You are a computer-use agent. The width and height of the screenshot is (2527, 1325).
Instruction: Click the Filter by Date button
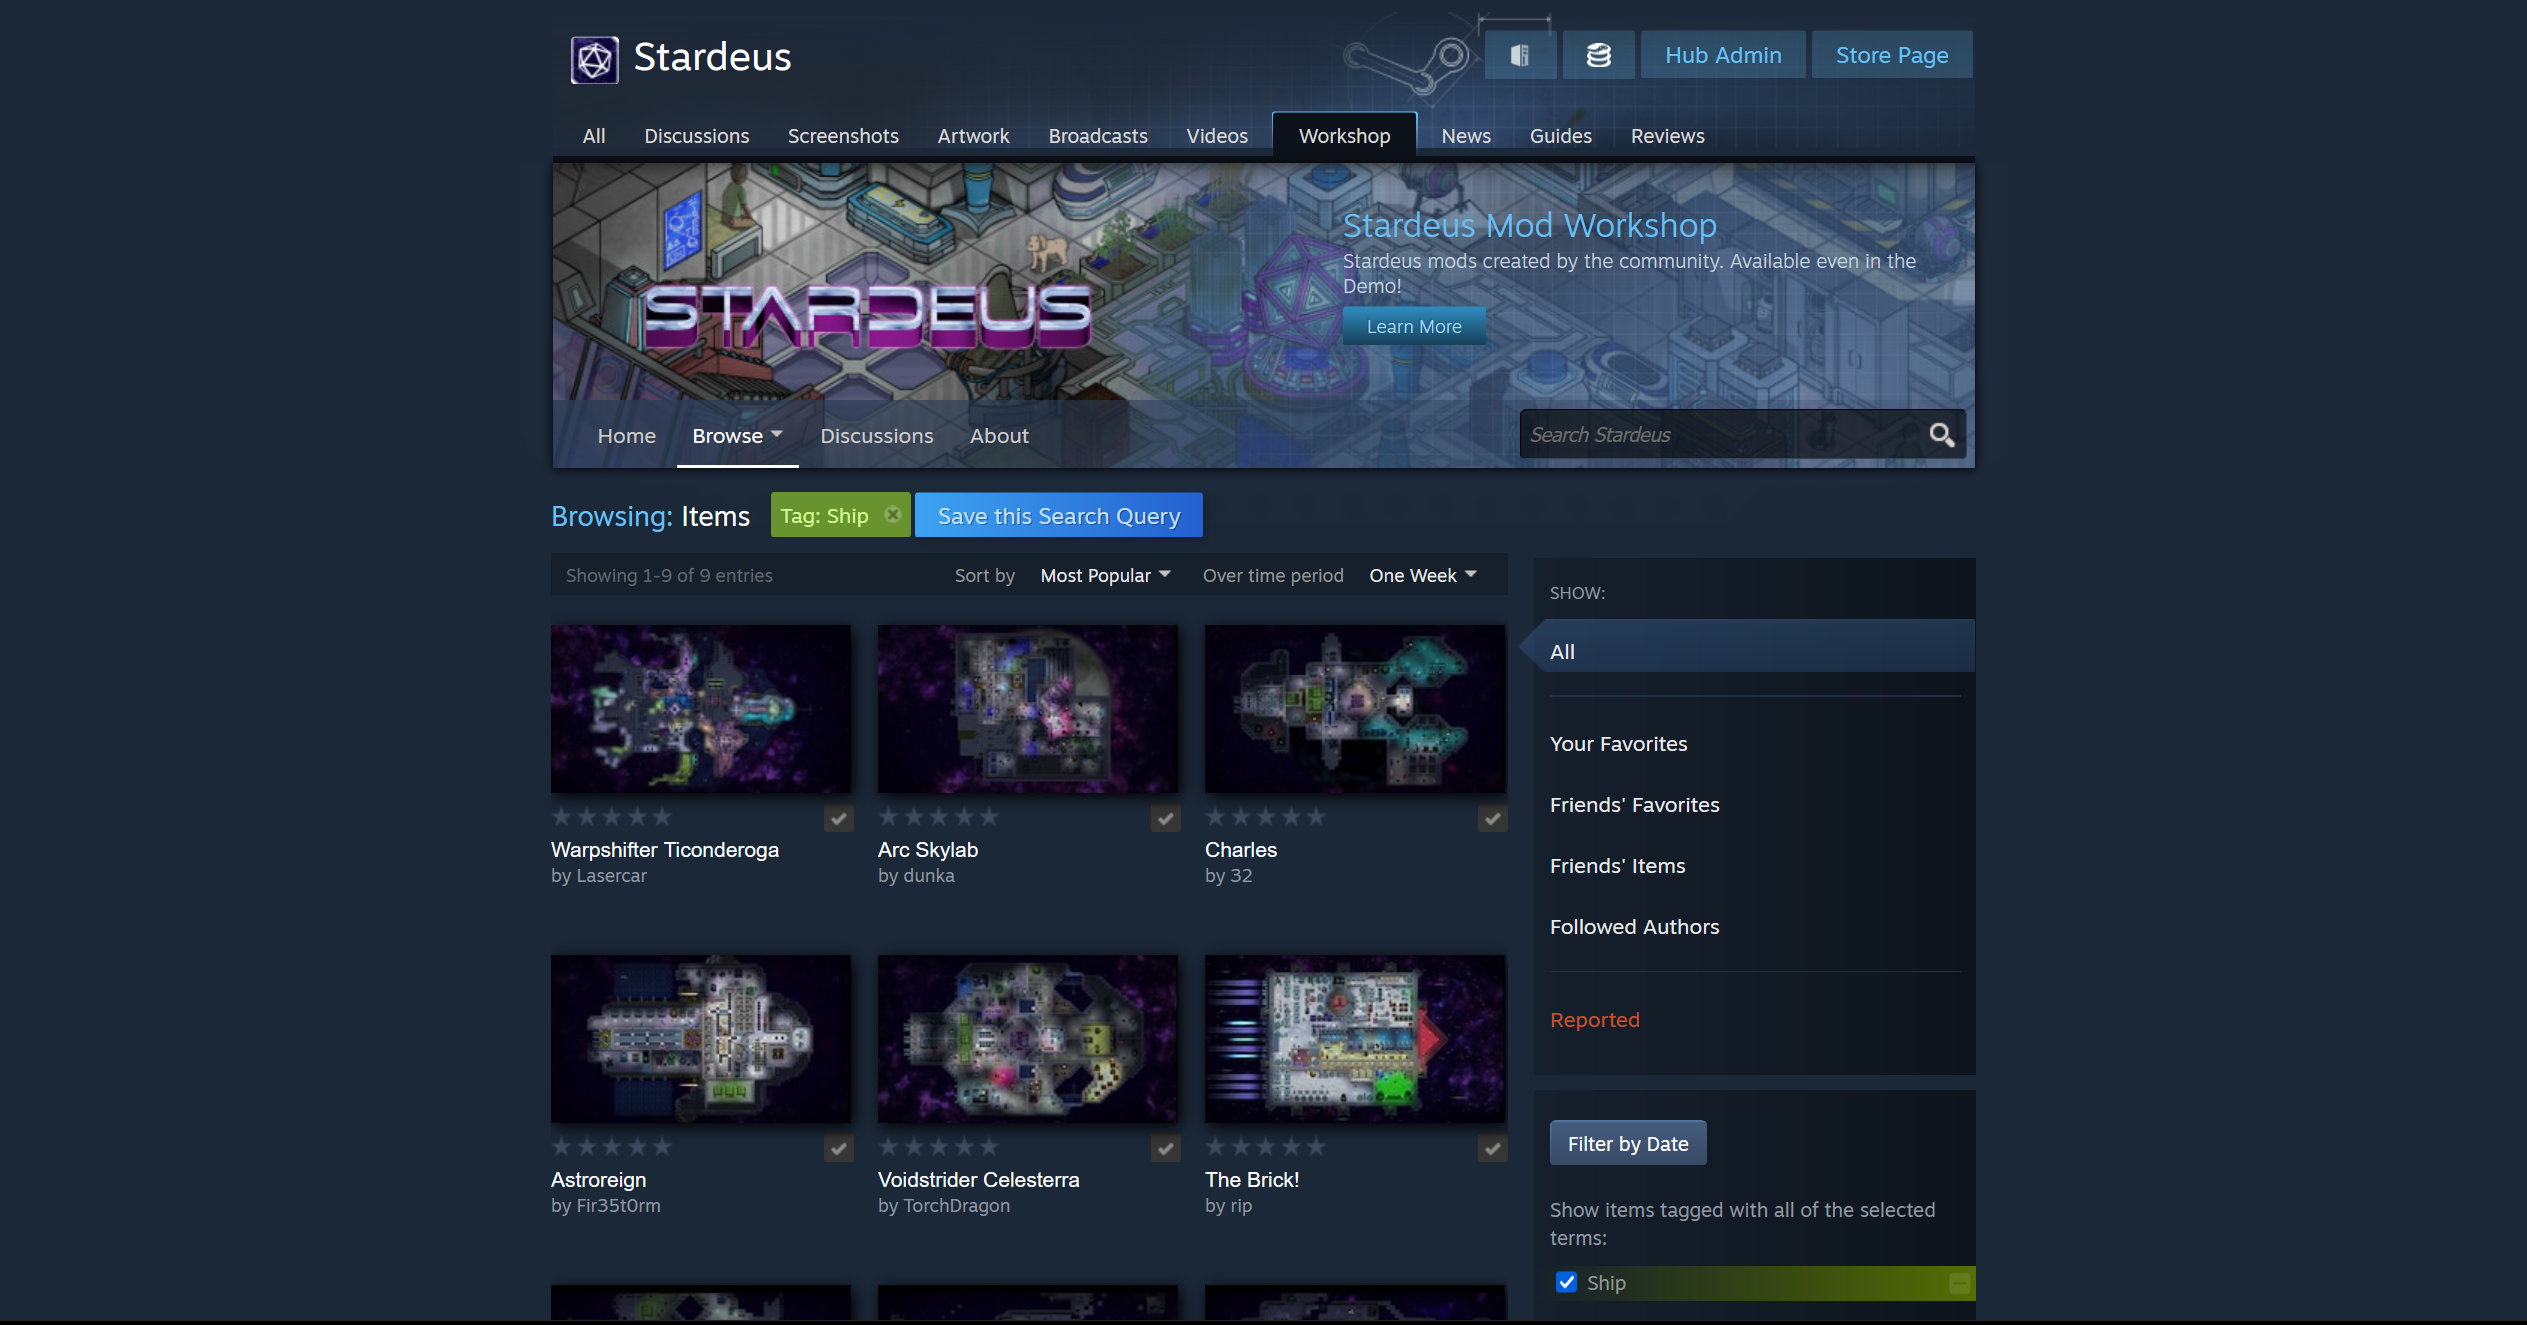click(x=1628, y=1143)
